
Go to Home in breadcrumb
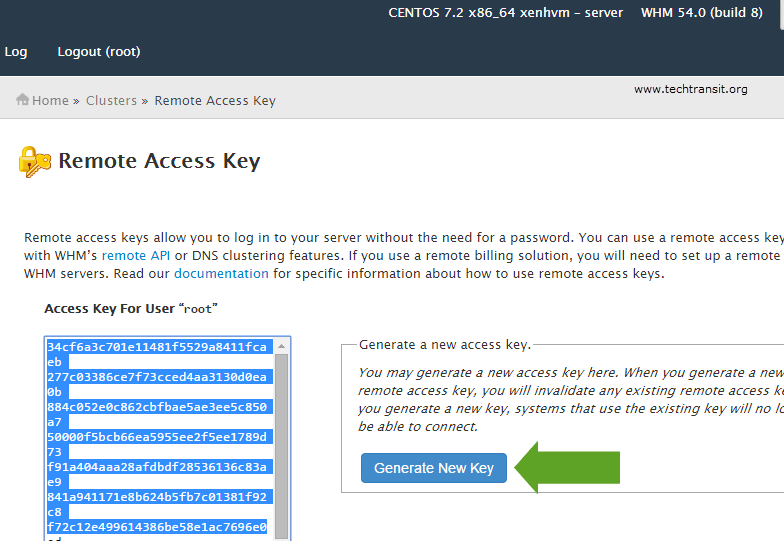(50, 100)
